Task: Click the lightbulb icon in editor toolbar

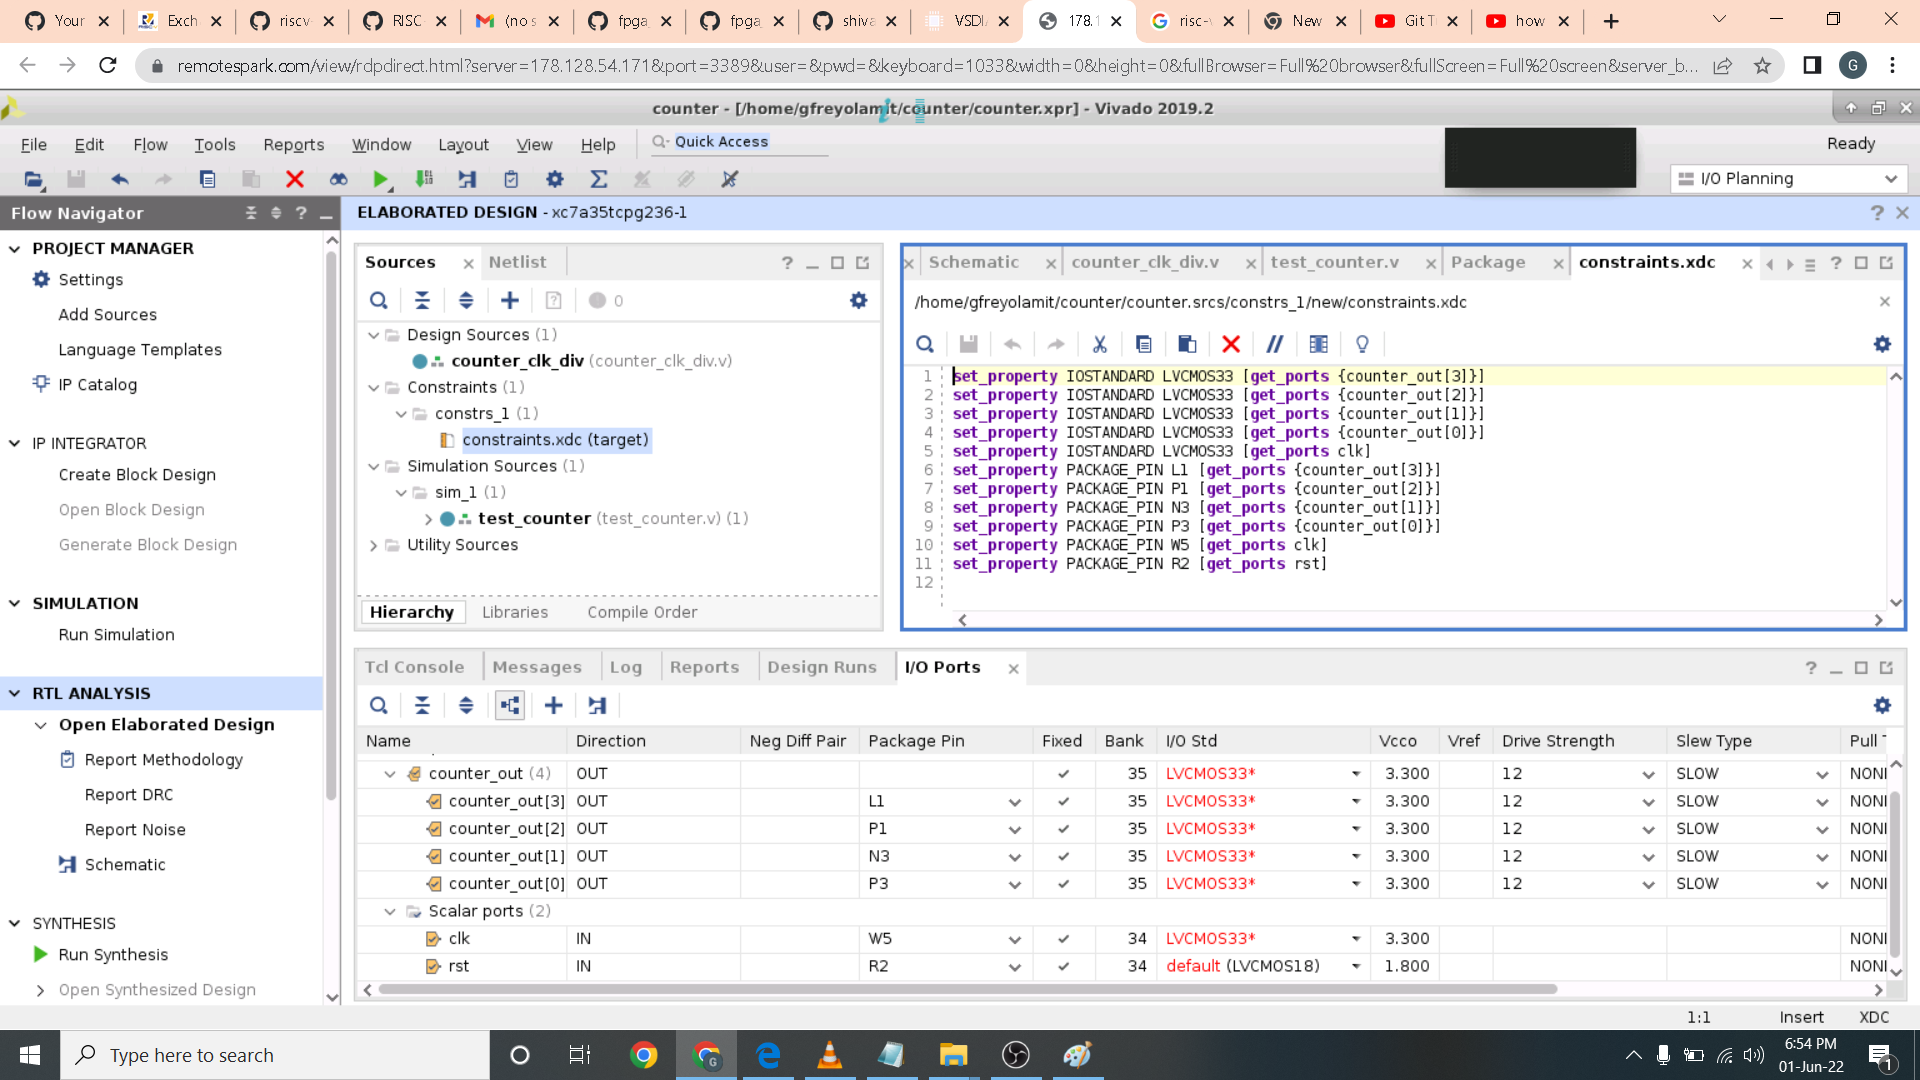Action: click(x=1362, y=344)
